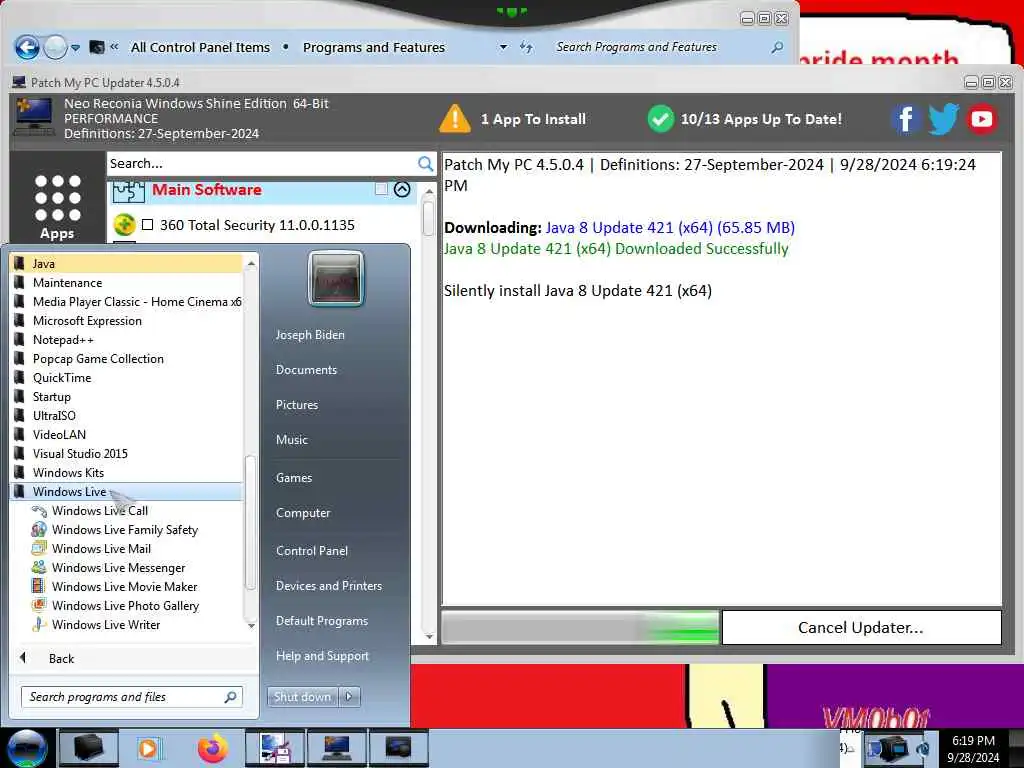Open the Patch My PC YouTube icon
The width and height of the screenshot is (1024, 768).
tap(982, 120)
